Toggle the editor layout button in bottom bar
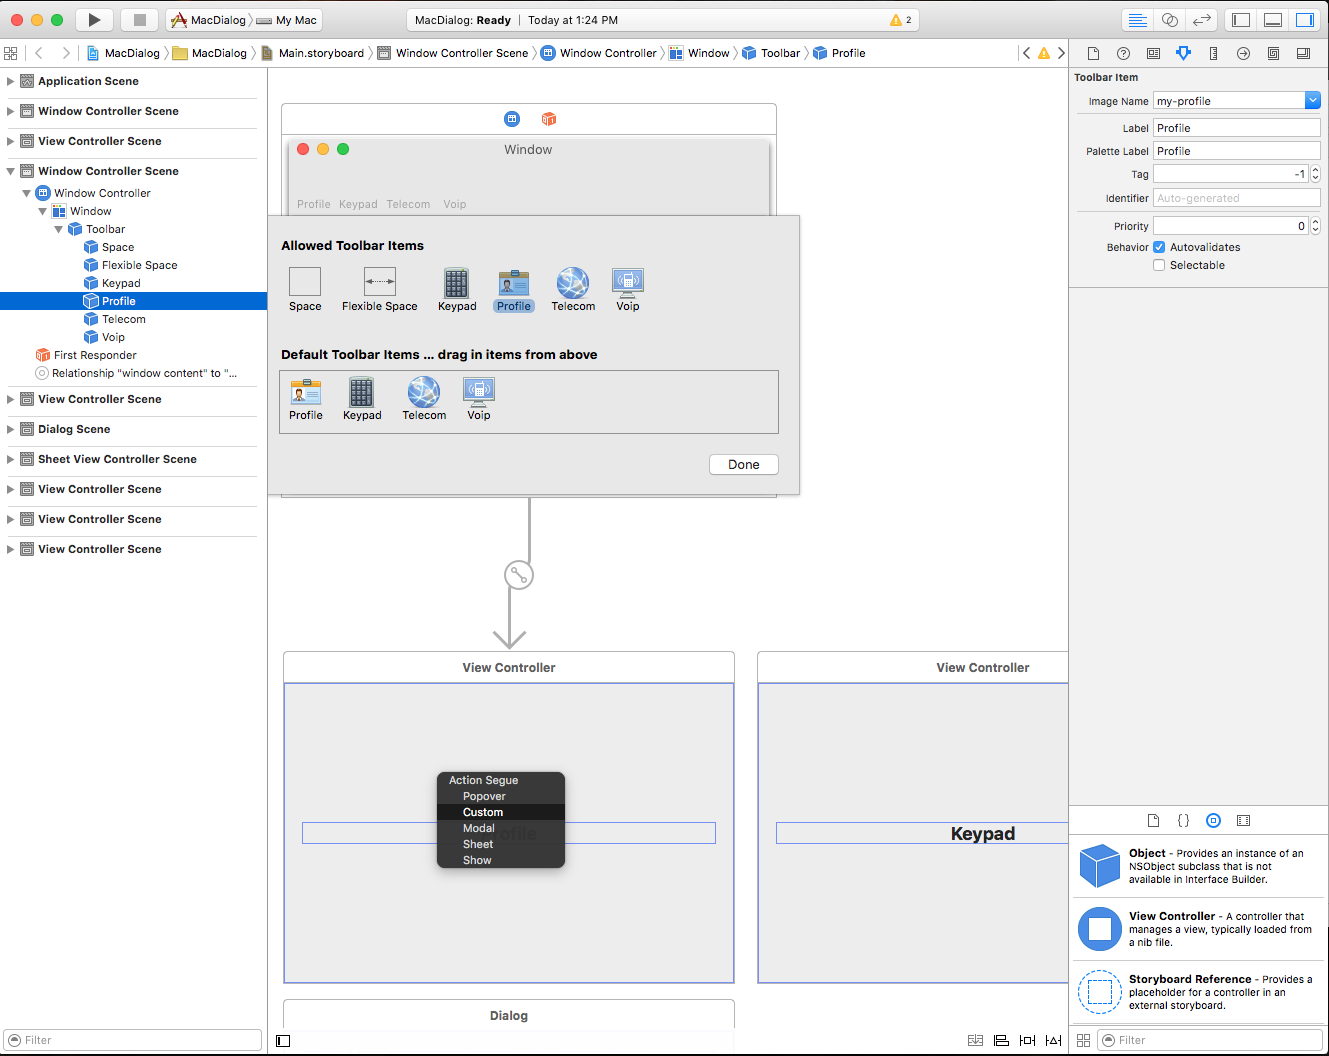 pyautogui.click(x=1001, y=1040)
